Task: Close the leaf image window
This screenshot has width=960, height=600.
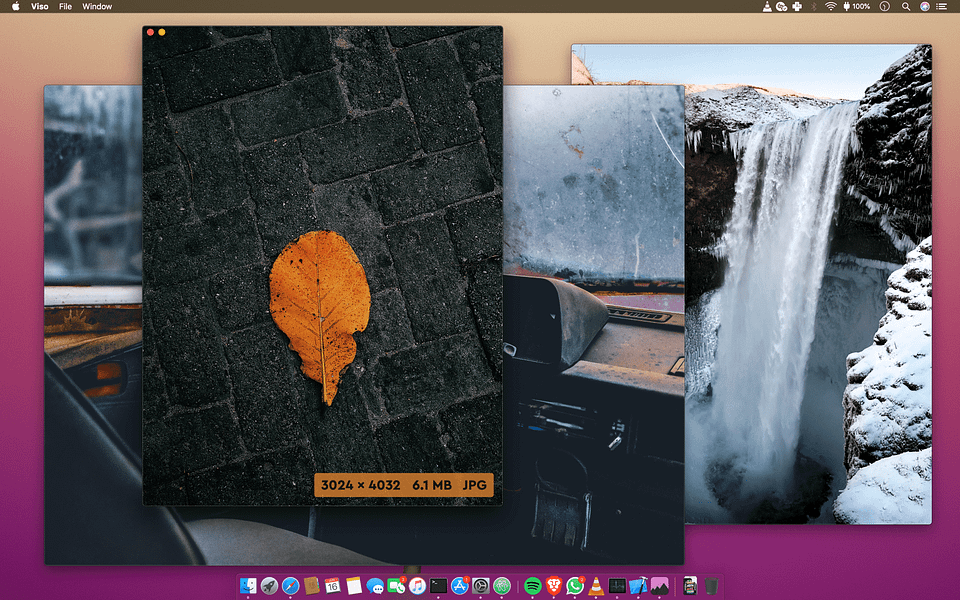Action: click(x=151, y=32)
